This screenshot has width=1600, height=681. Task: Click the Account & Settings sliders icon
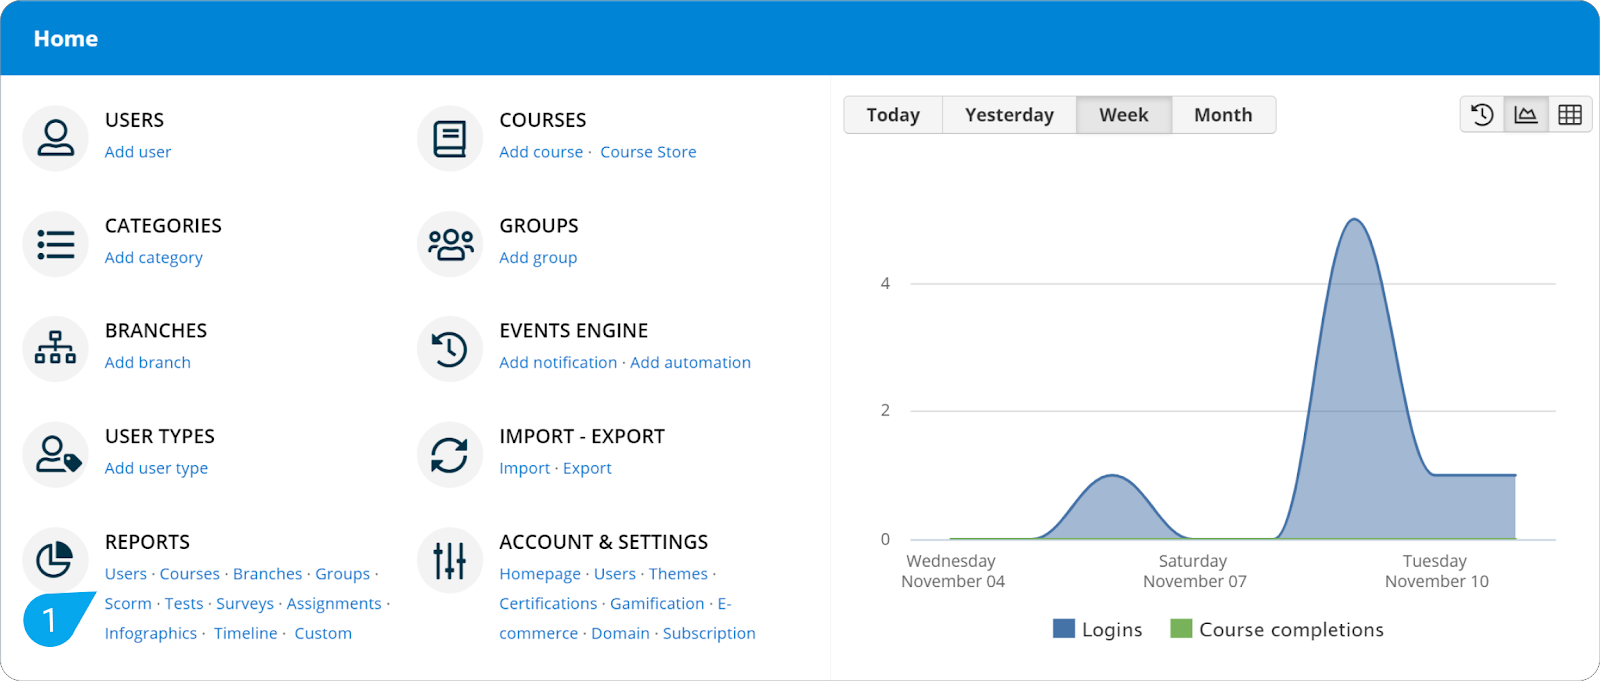[450, 560]
